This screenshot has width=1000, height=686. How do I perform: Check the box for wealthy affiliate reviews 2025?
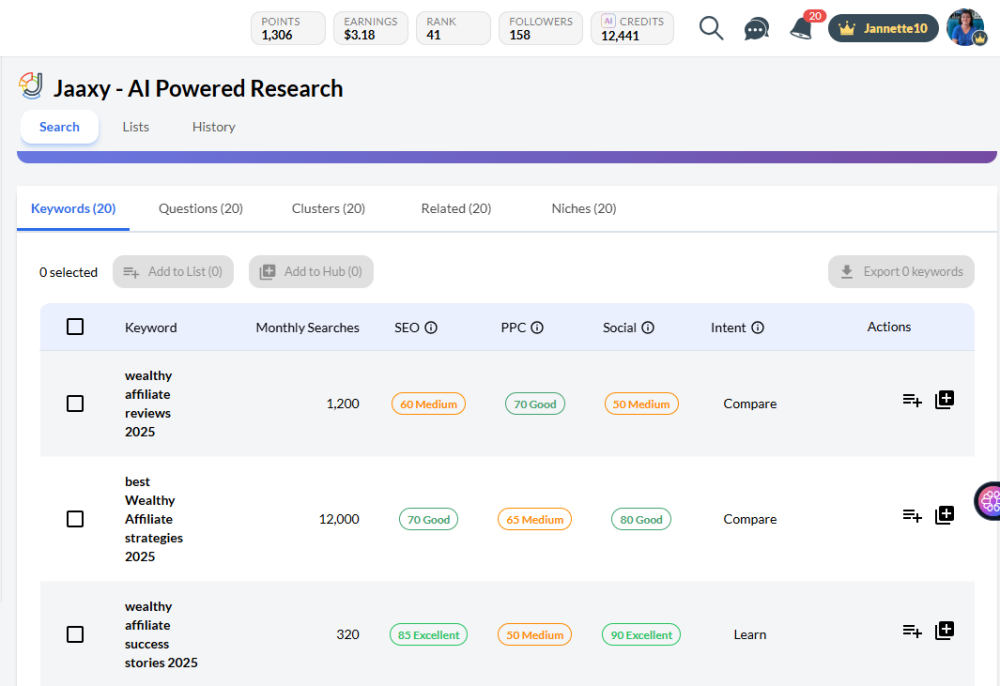click(x=75, y=404)
